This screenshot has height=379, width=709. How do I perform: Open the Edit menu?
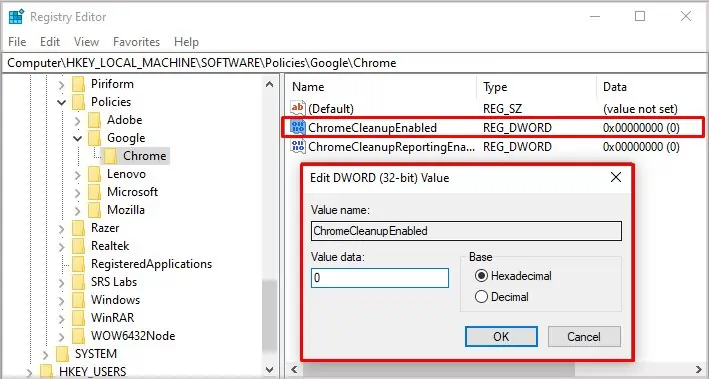point(50,42)
